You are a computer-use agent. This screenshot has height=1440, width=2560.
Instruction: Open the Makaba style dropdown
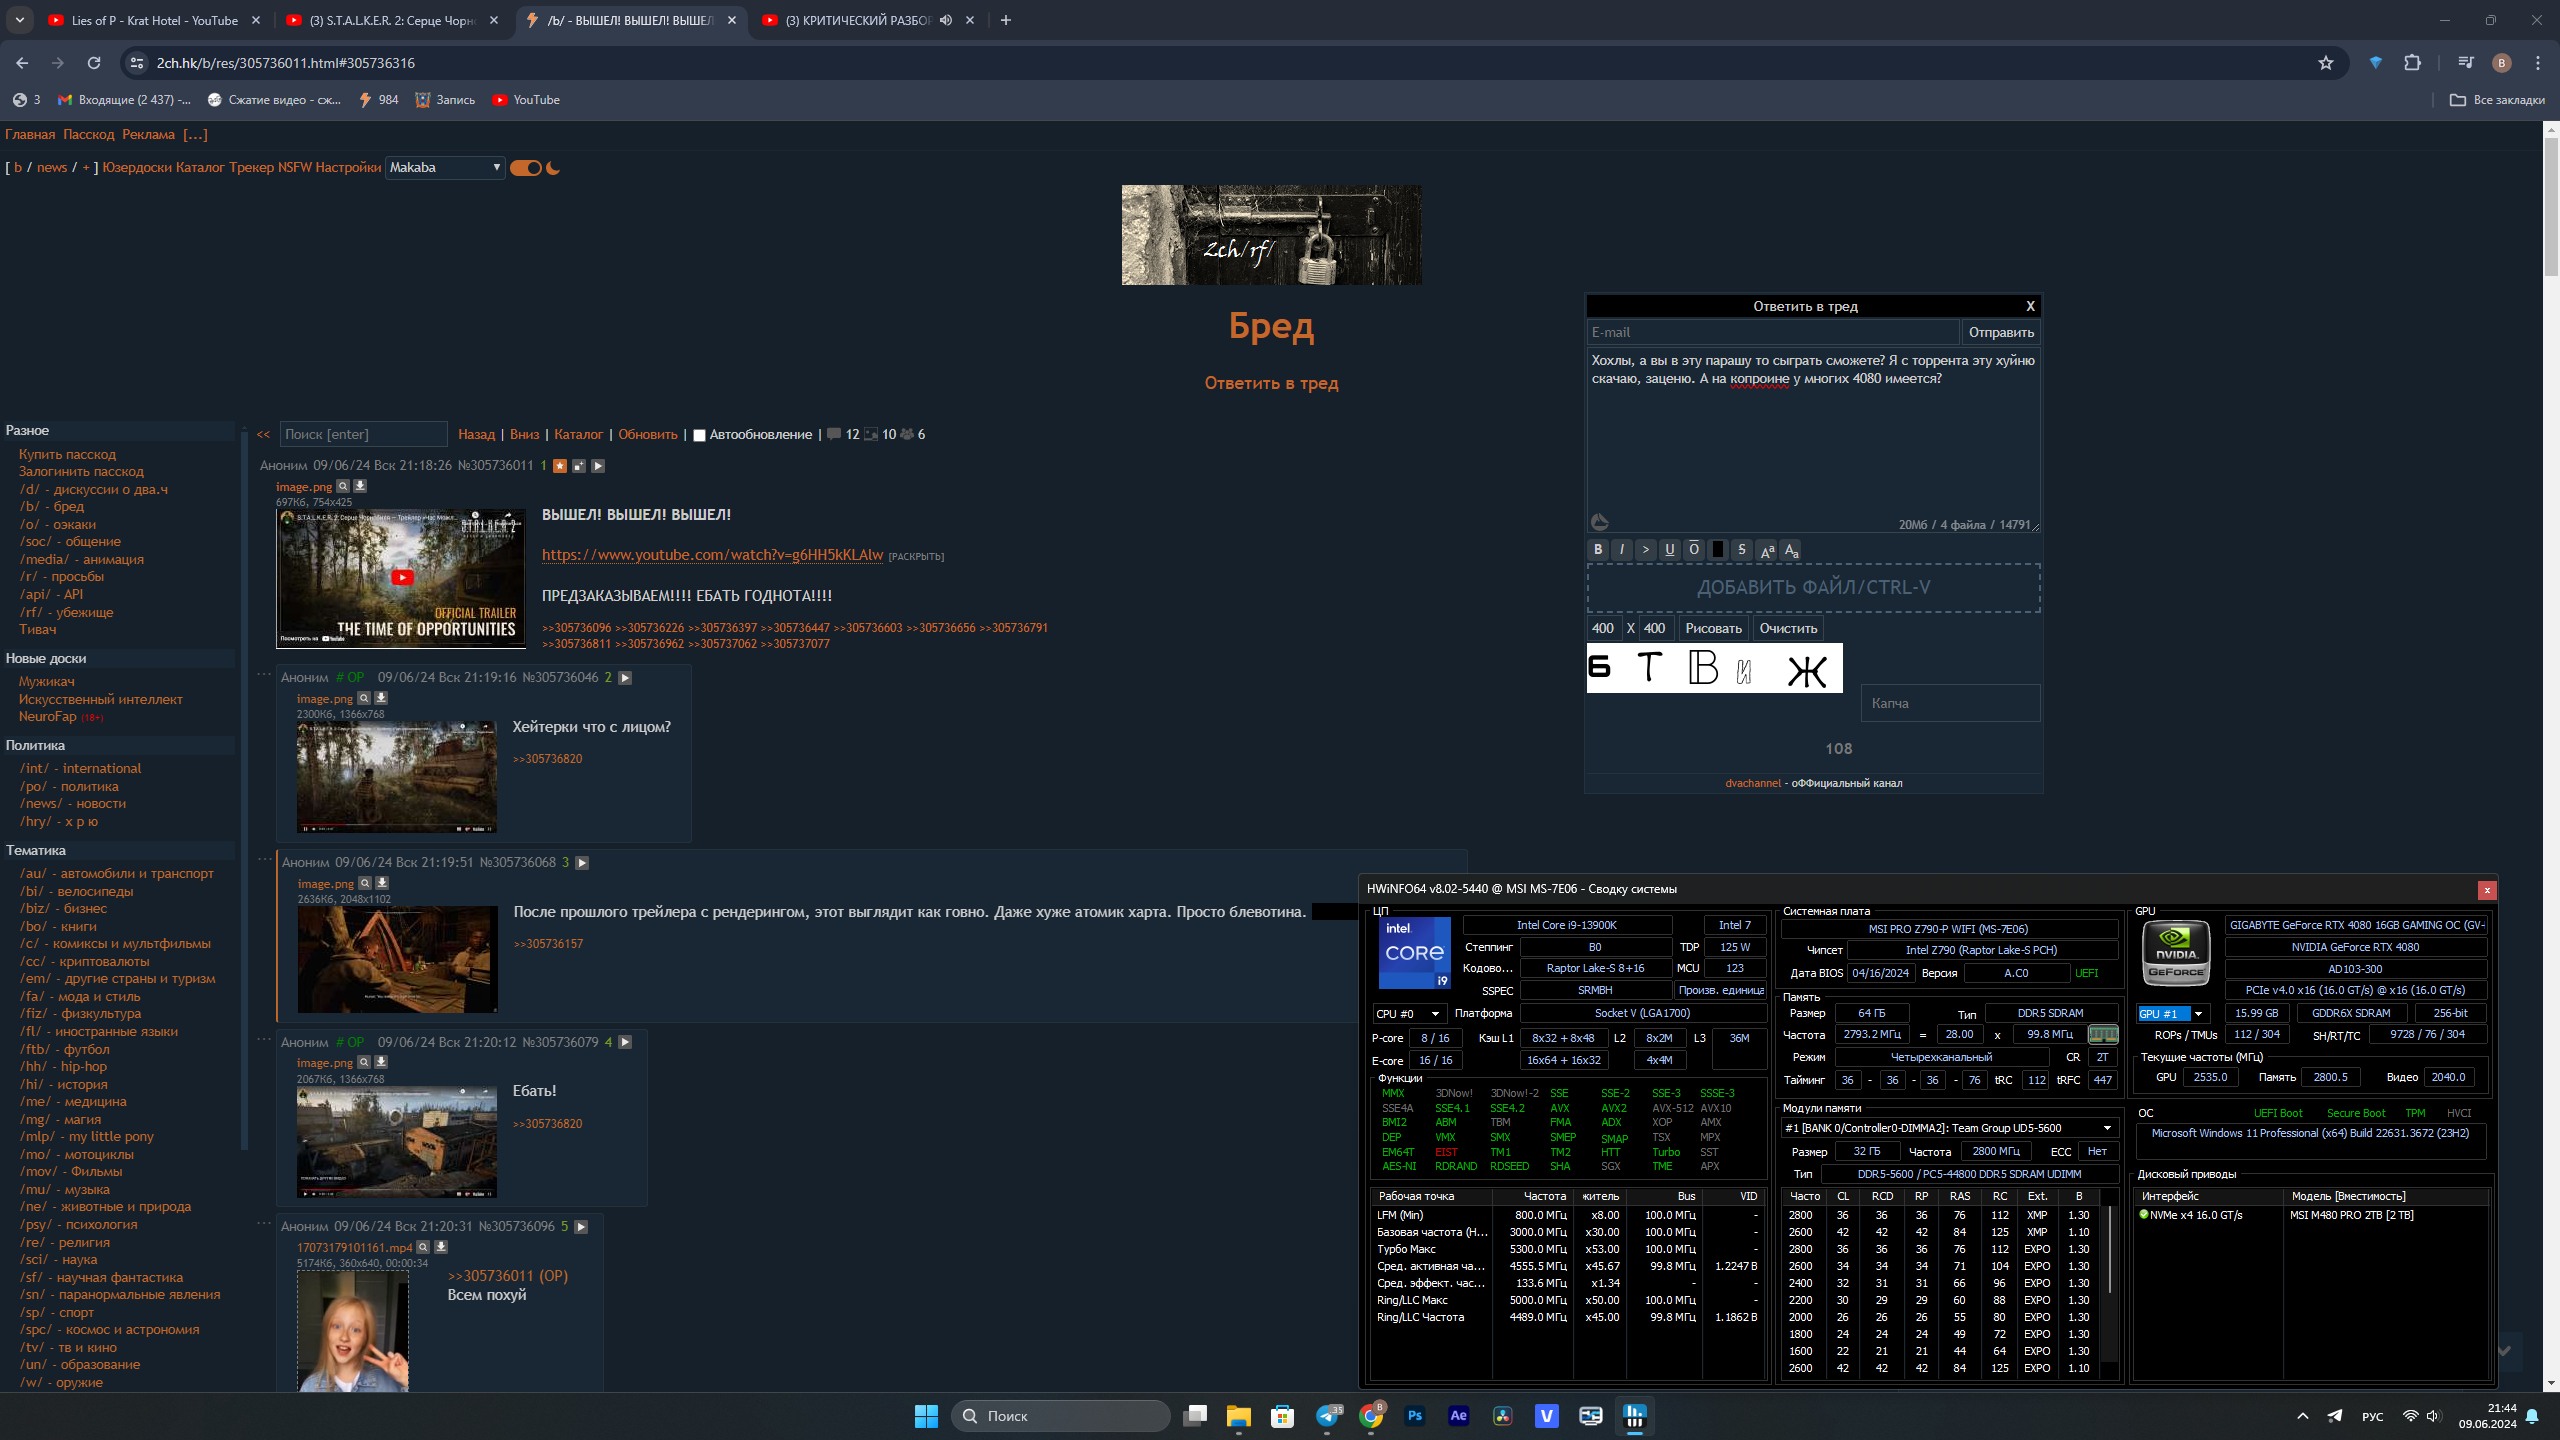click(444, 168)
